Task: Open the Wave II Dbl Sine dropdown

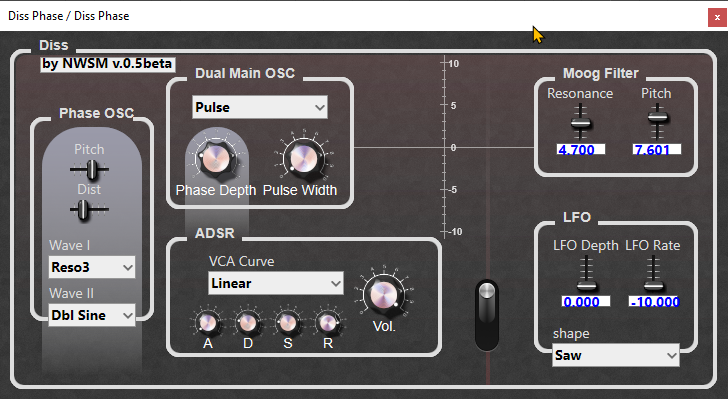Action: click(x=92, y=315)
